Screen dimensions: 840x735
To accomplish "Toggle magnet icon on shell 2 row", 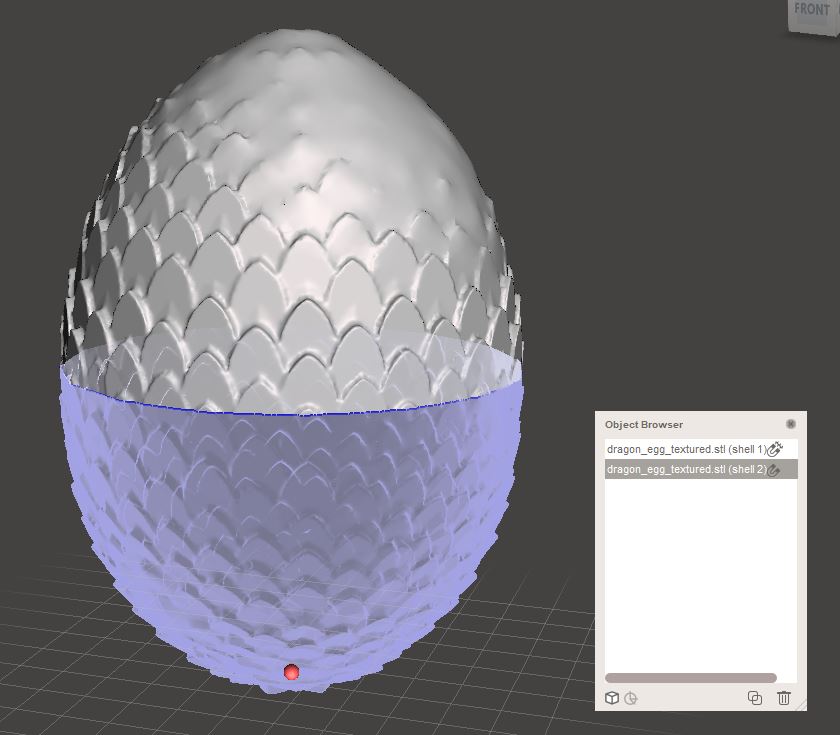I will tap(774, 470).
